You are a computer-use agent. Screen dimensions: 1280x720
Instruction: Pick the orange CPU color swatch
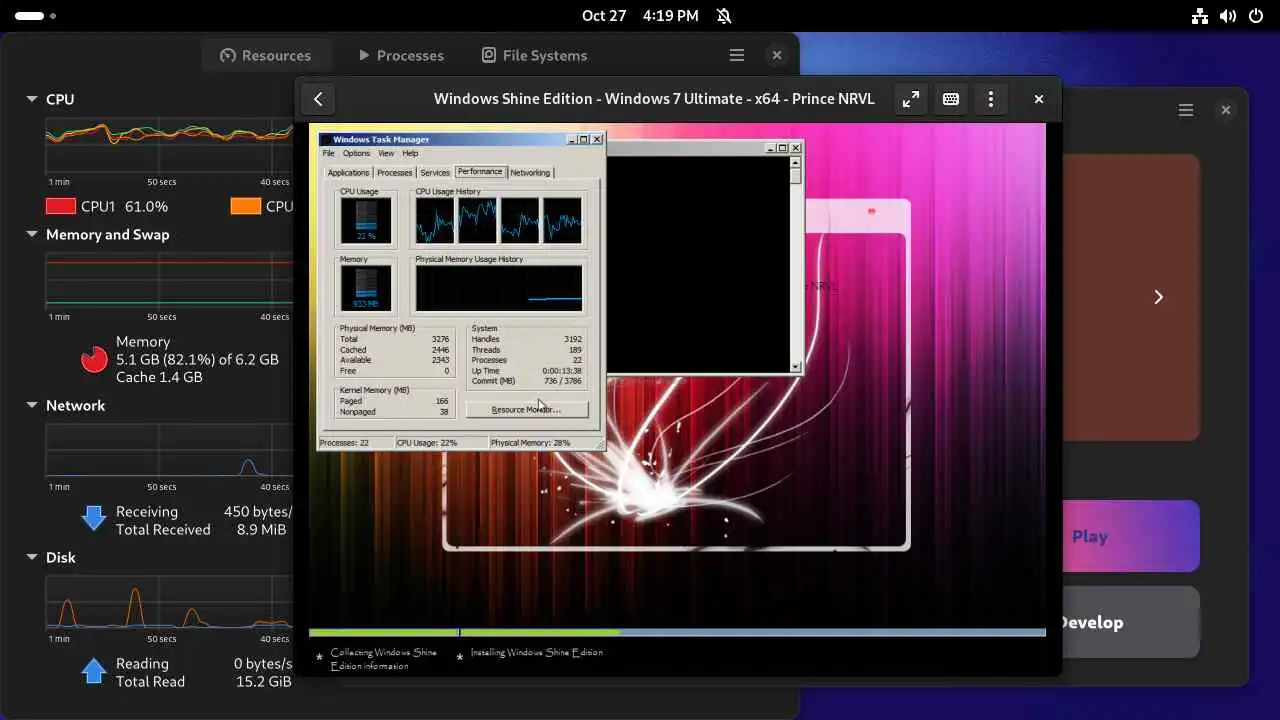tap(245, 206)
